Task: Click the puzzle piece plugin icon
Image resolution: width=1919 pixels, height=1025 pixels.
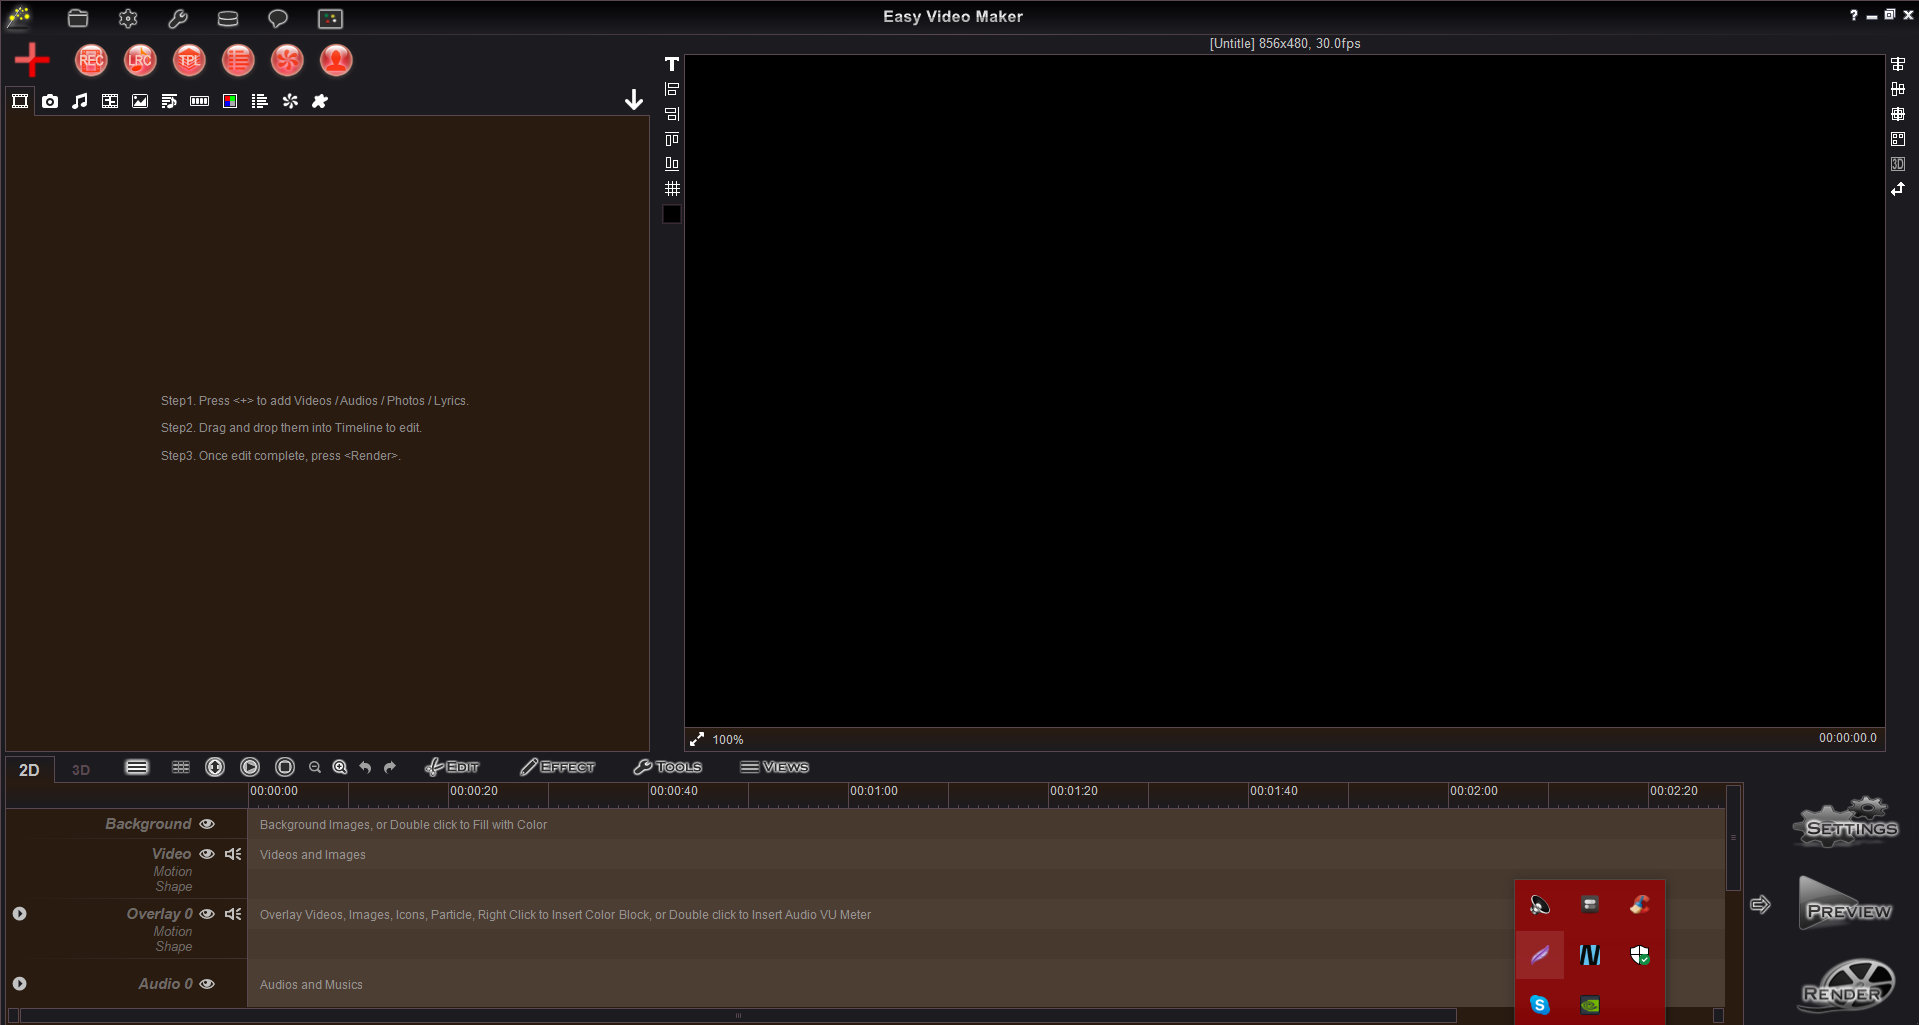Action: (320, 101)
